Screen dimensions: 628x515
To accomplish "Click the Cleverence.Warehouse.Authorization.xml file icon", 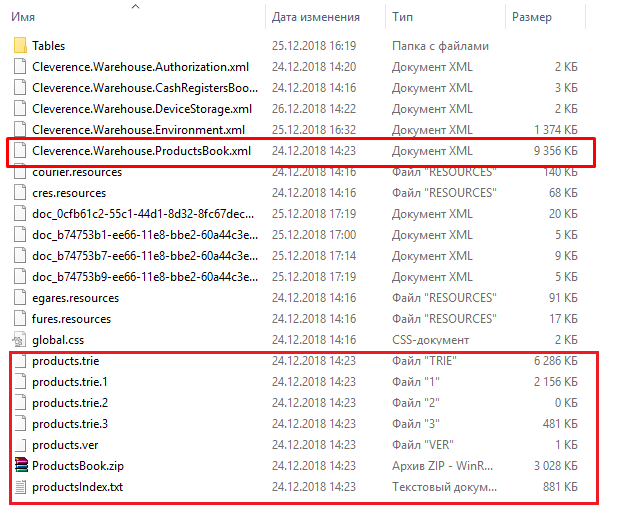I will point(20,66).
